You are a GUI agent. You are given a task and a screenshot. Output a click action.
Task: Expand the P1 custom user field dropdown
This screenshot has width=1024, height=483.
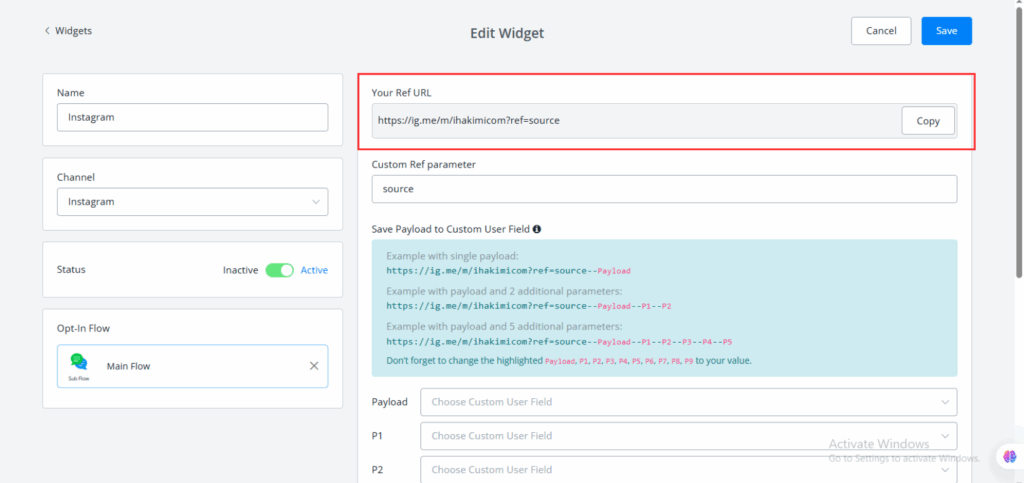point(689,436)
